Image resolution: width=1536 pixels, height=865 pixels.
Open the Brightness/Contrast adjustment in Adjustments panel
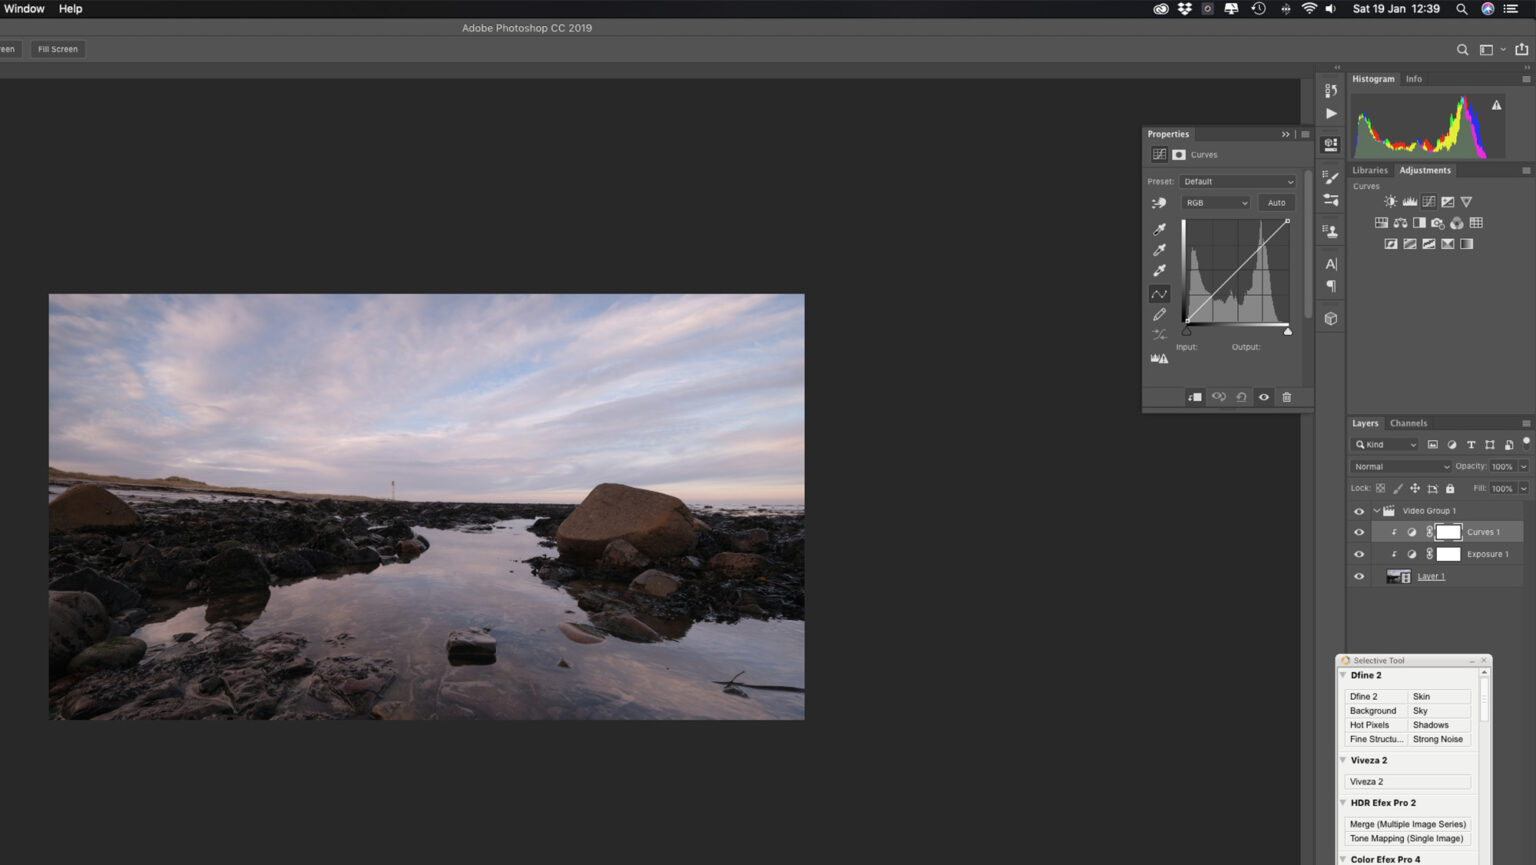[1390, 201]
